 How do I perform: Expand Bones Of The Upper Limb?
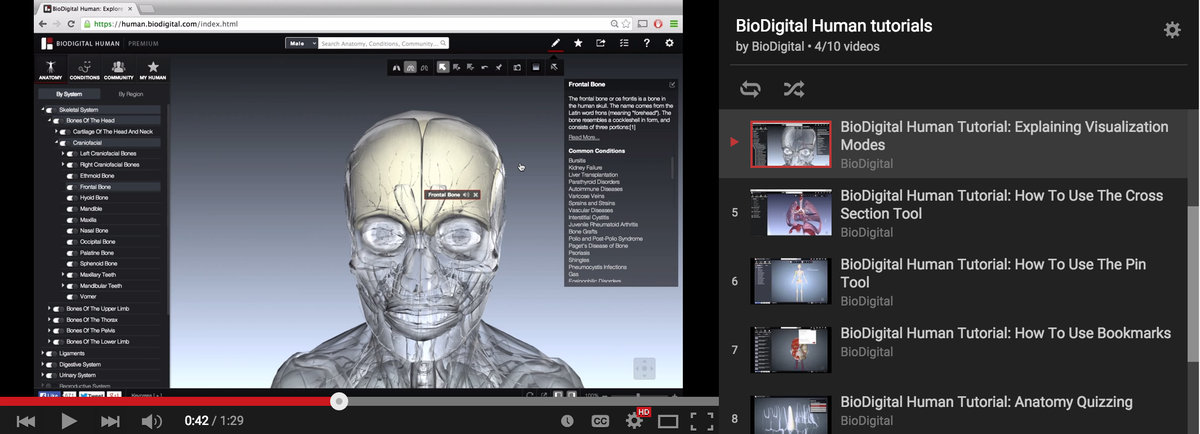49,309
